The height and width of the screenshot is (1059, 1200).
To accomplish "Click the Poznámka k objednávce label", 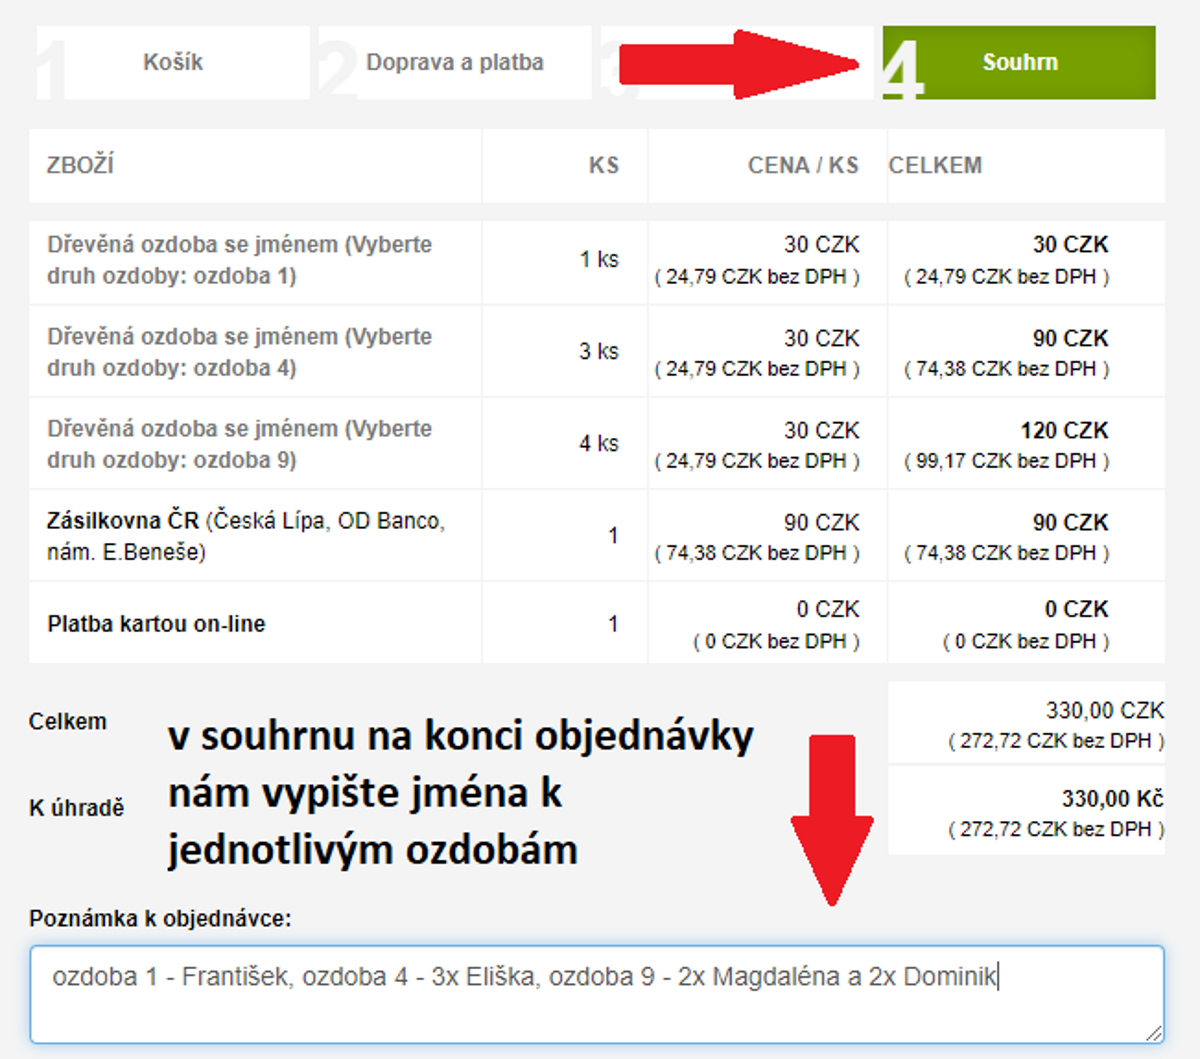I will click(x=160, y=918).
